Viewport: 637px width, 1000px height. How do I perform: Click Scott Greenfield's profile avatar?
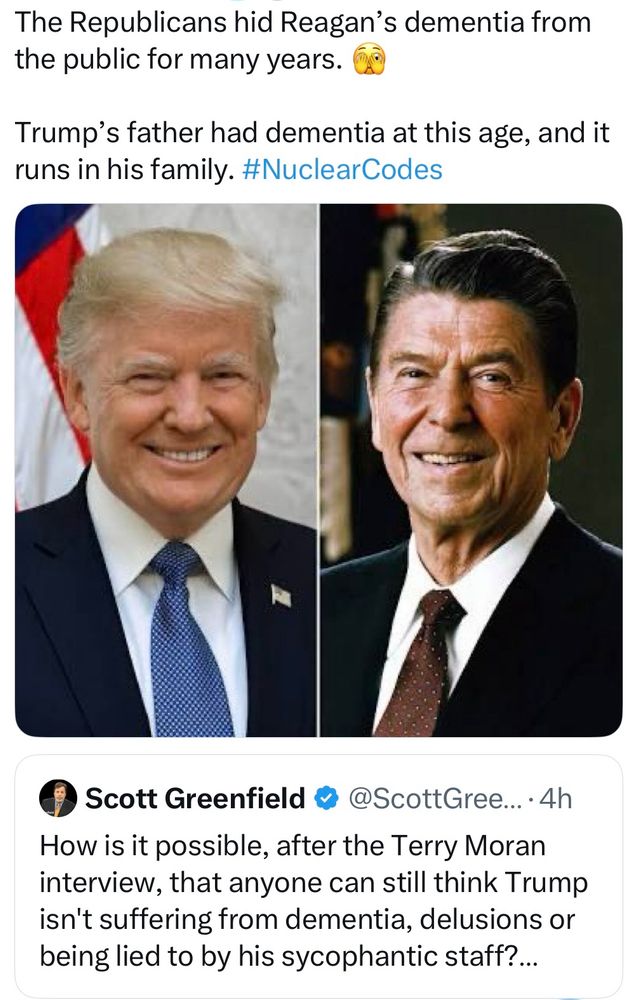point(58,798)
